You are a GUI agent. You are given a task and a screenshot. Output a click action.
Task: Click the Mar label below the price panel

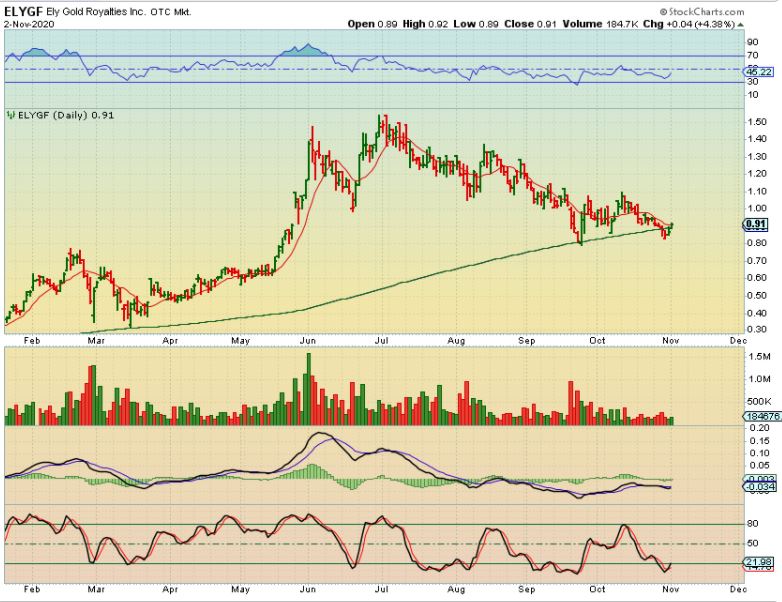(x=96, y=341)
